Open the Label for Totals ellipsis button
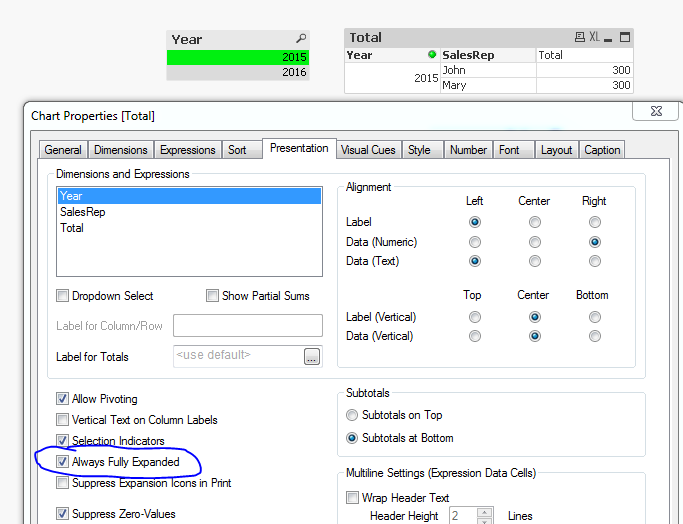Screen dimensions: 683x524 (312, 356)
